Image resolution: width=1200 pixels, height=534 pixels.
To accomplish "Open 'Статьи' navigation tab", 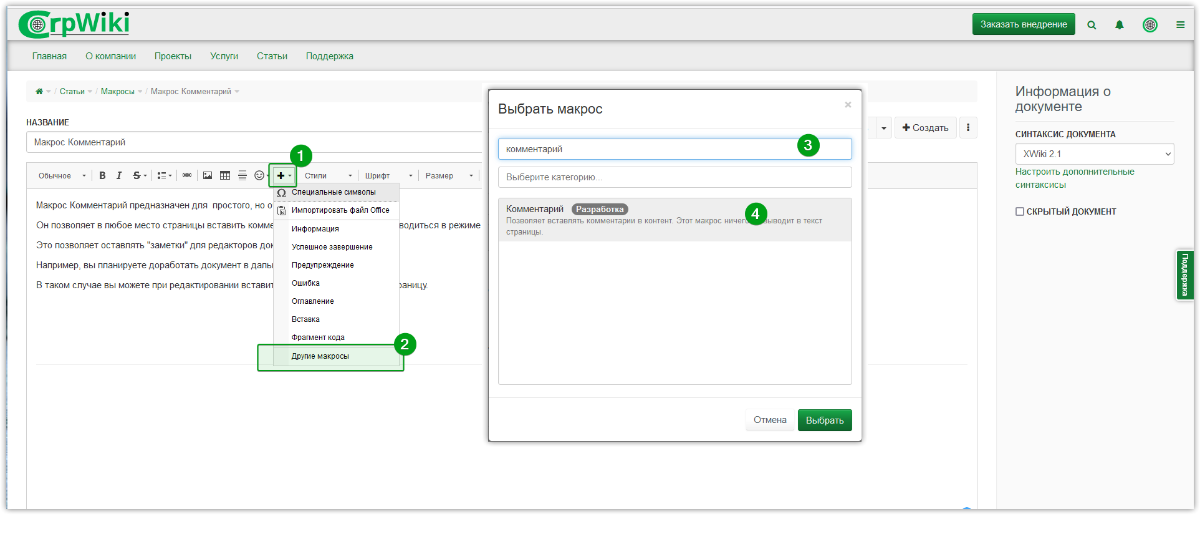I will pos(272,56).
